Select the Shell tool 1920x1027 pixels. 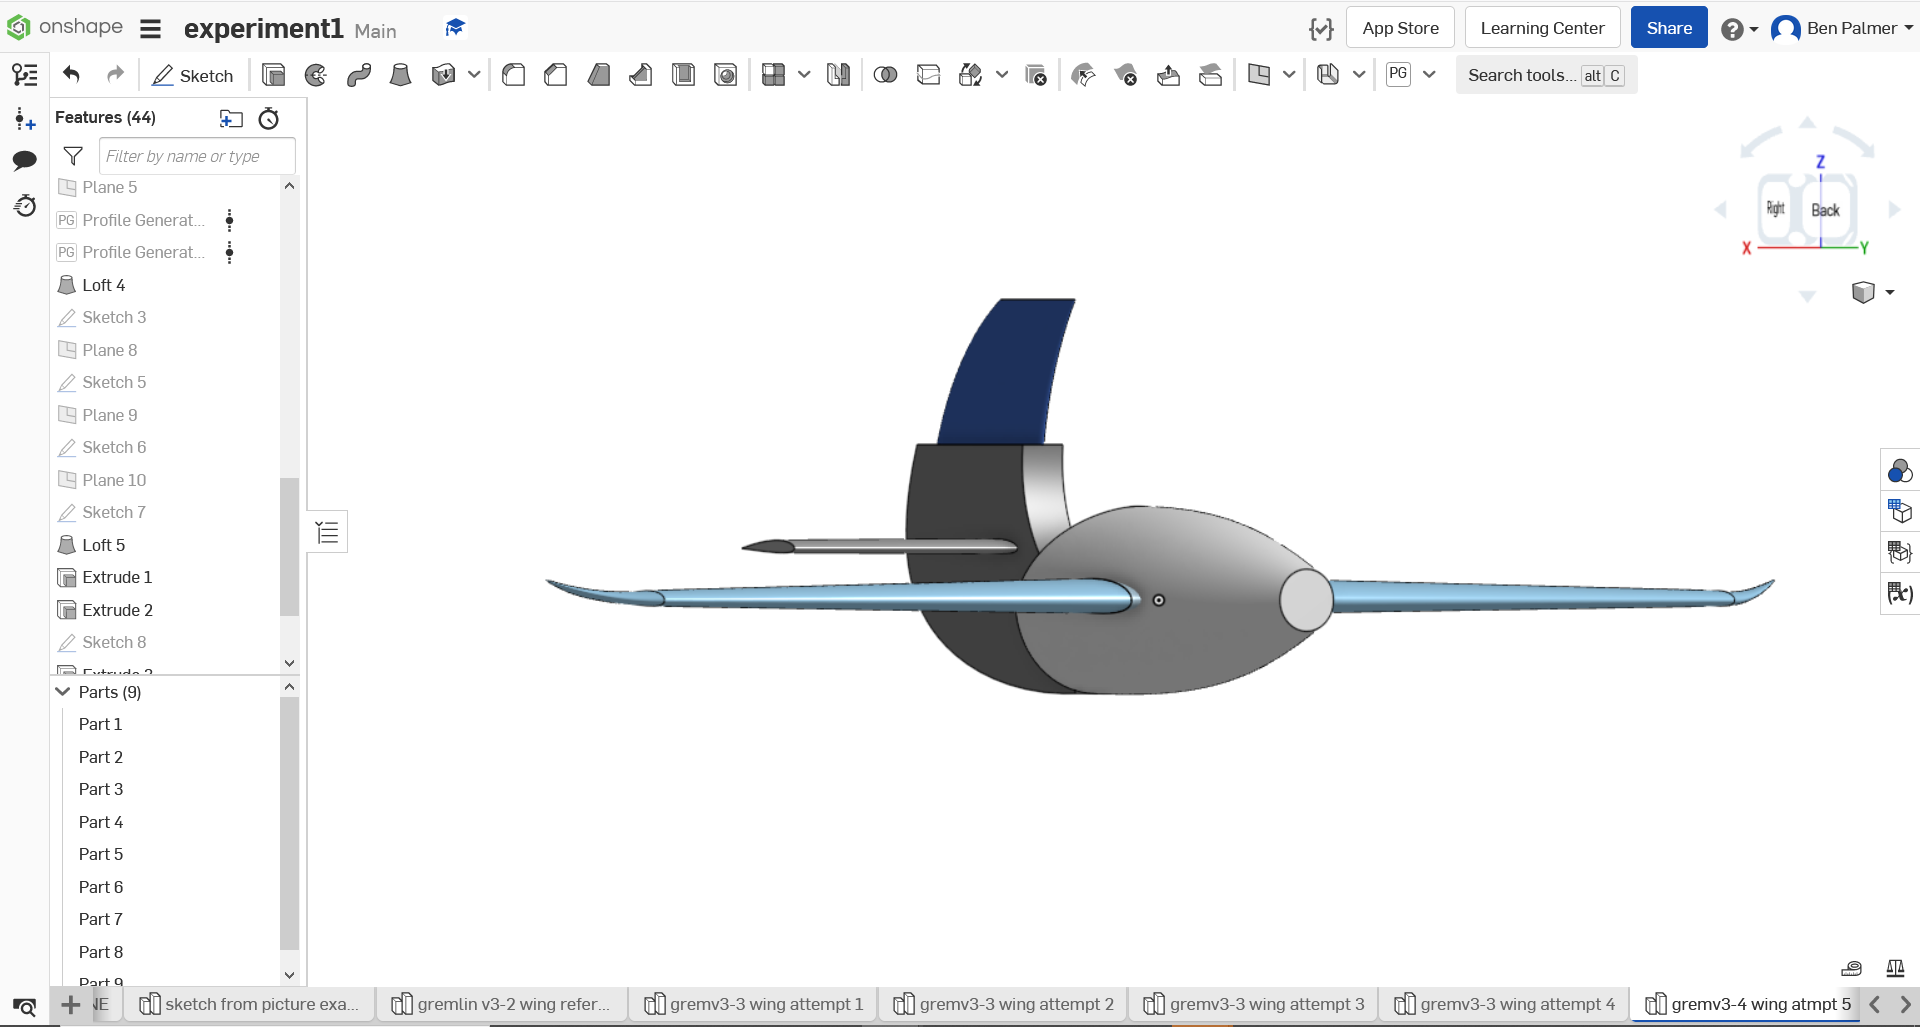click(684, 75)
